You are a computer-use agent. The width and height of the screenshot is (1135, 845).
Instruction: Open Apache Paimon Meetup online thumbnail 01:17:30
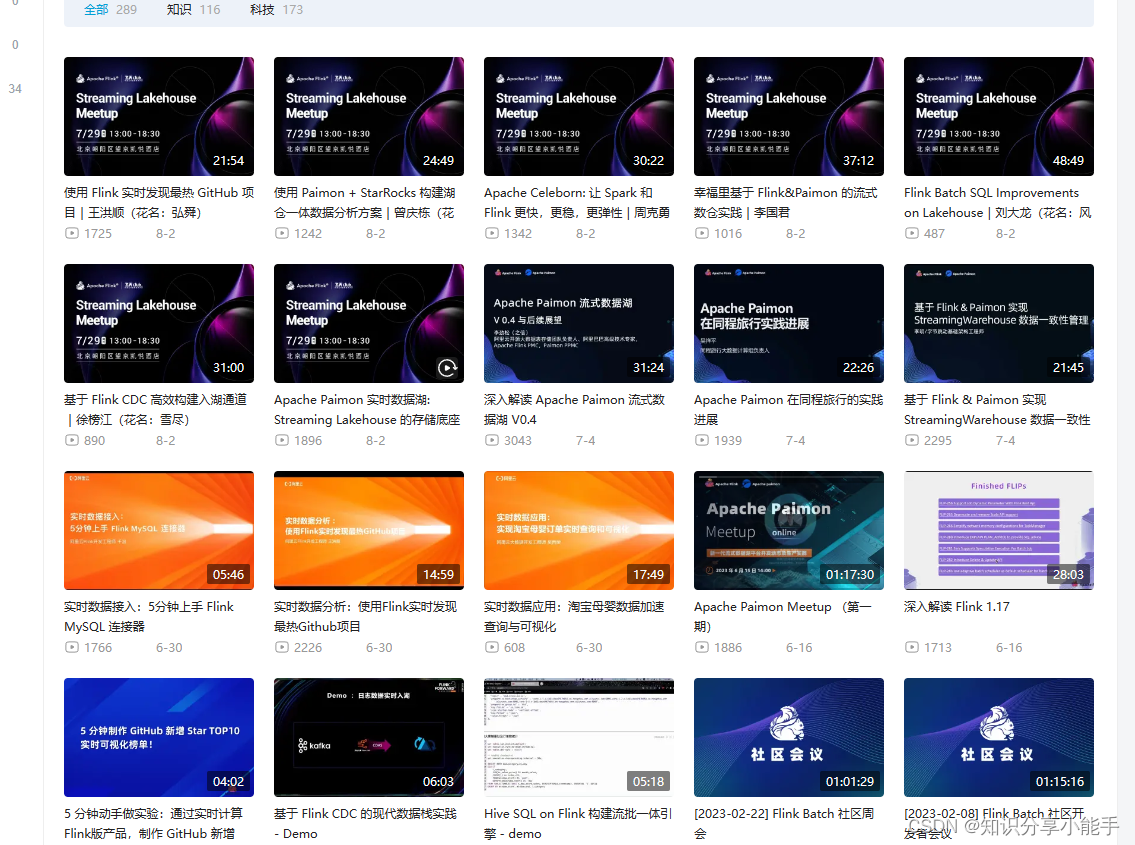click(x=788, y=531)
